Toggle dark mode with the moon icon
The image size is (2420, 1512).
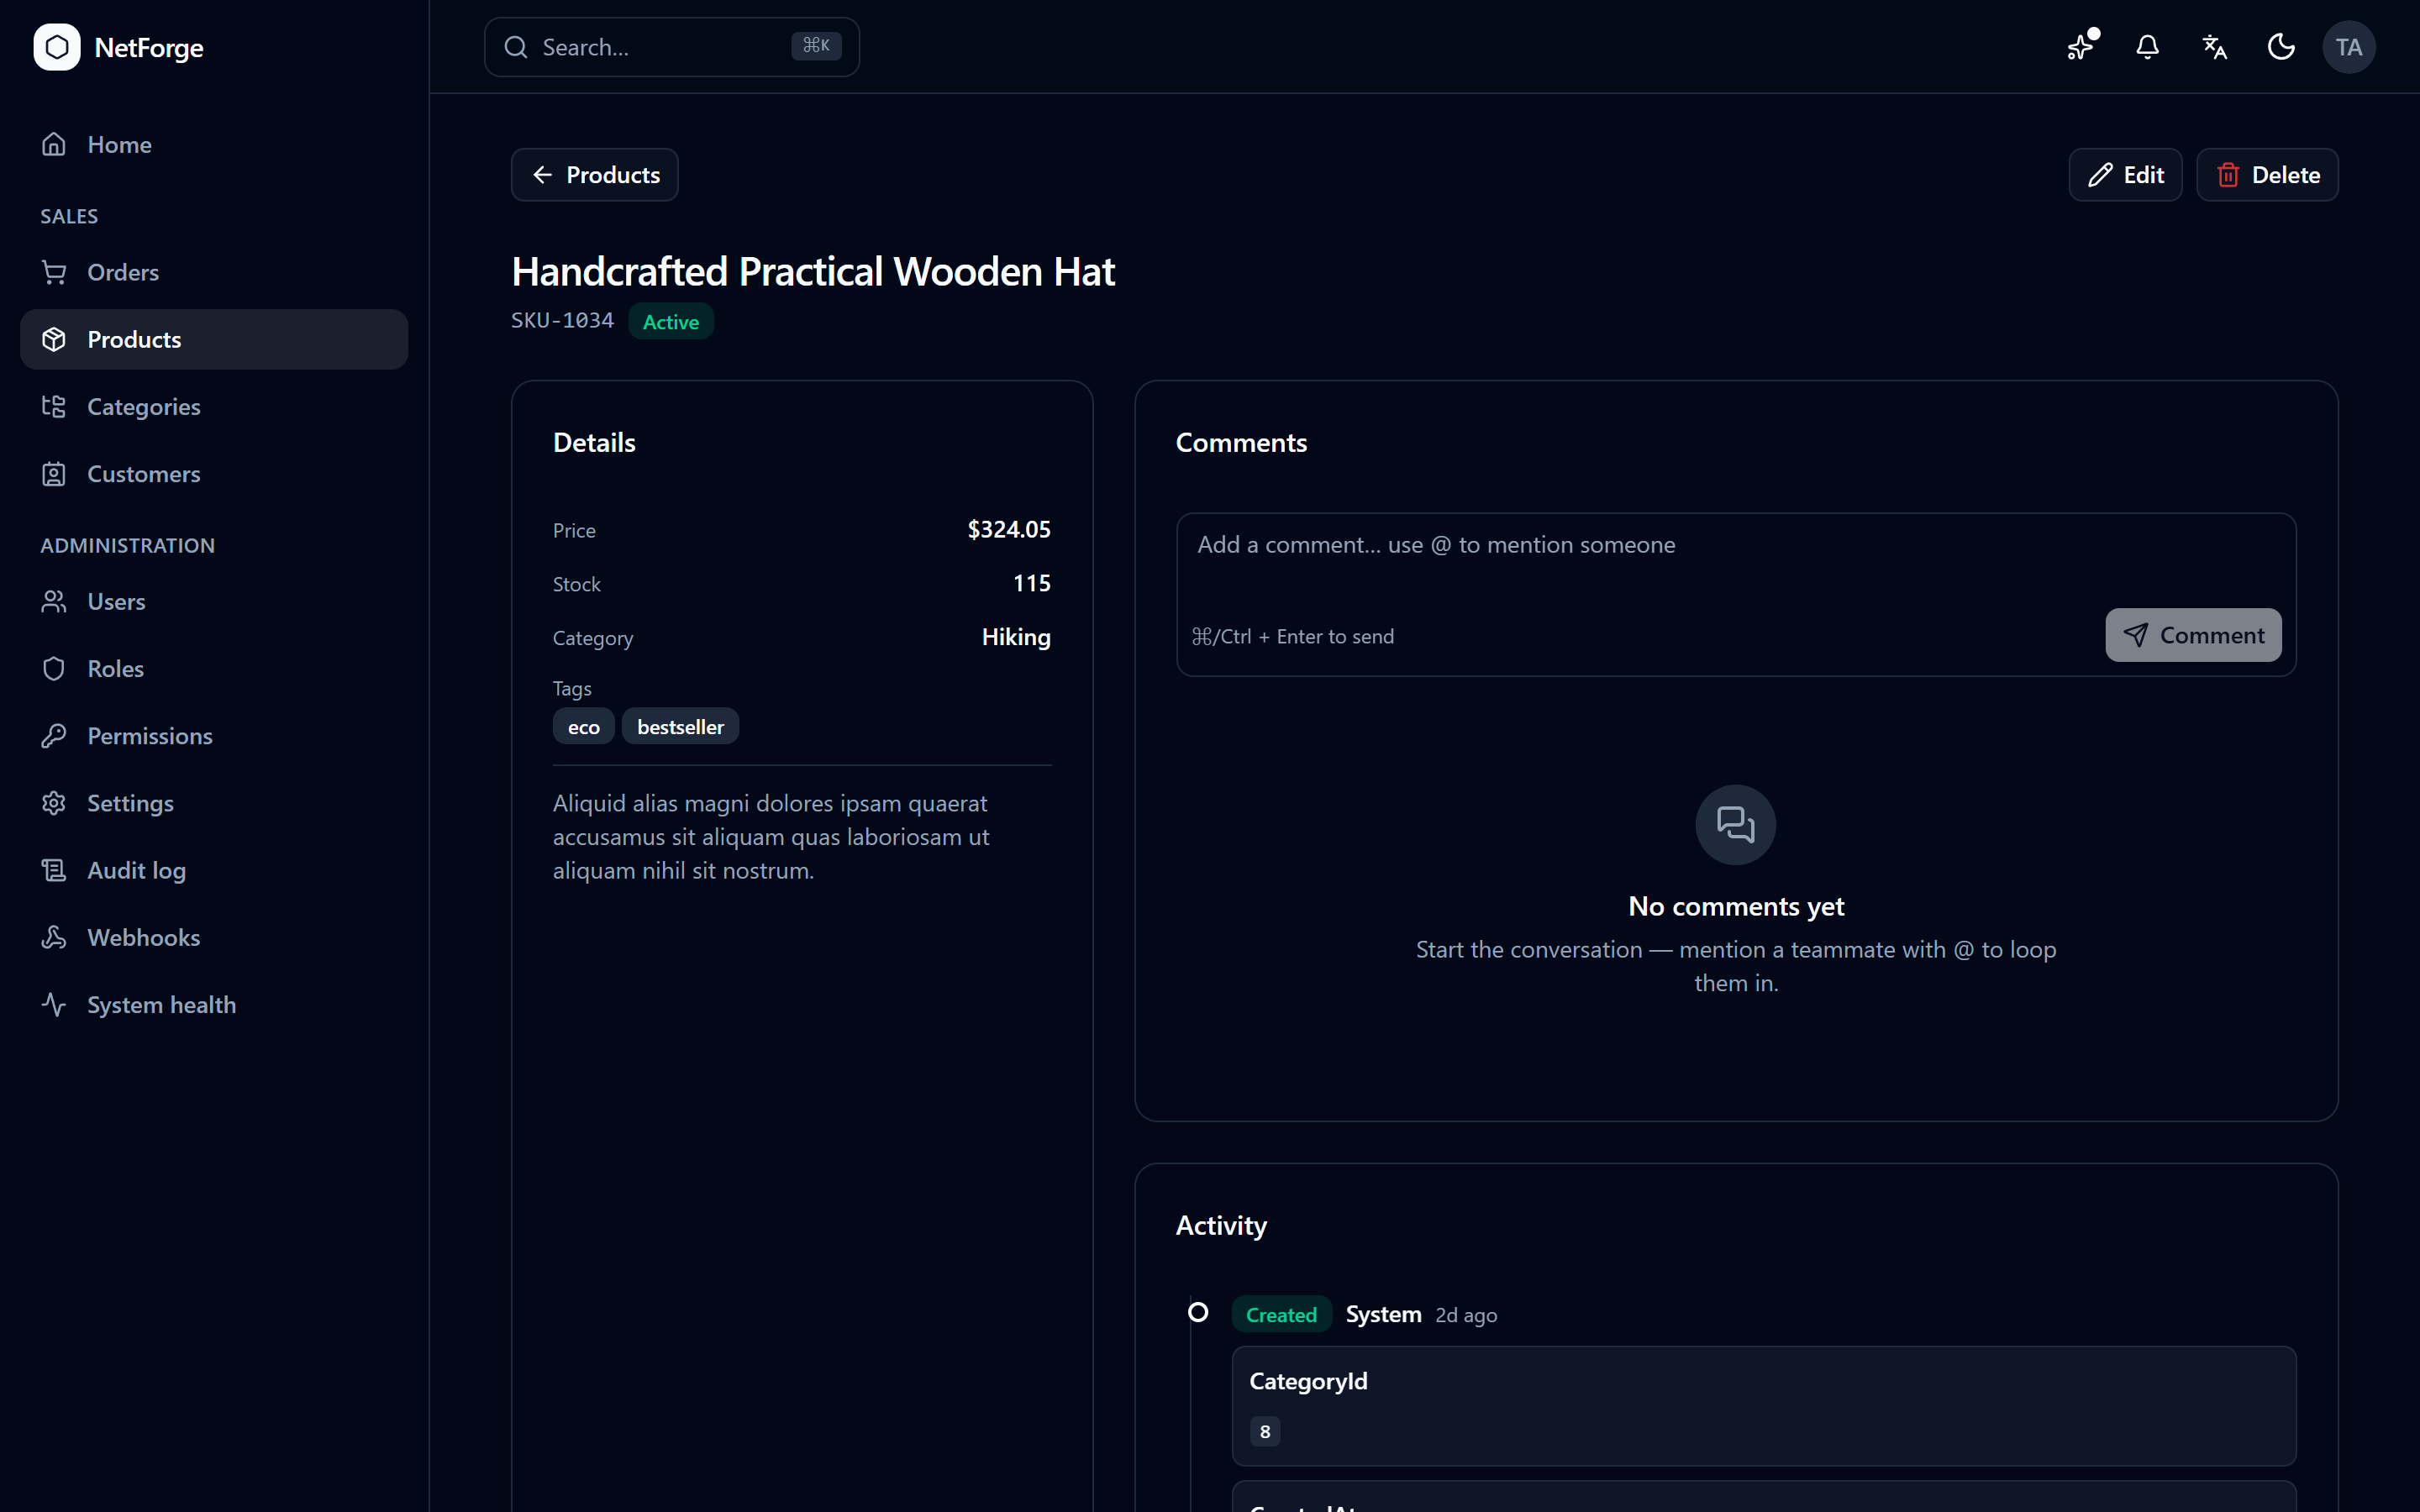[2282, 47]
